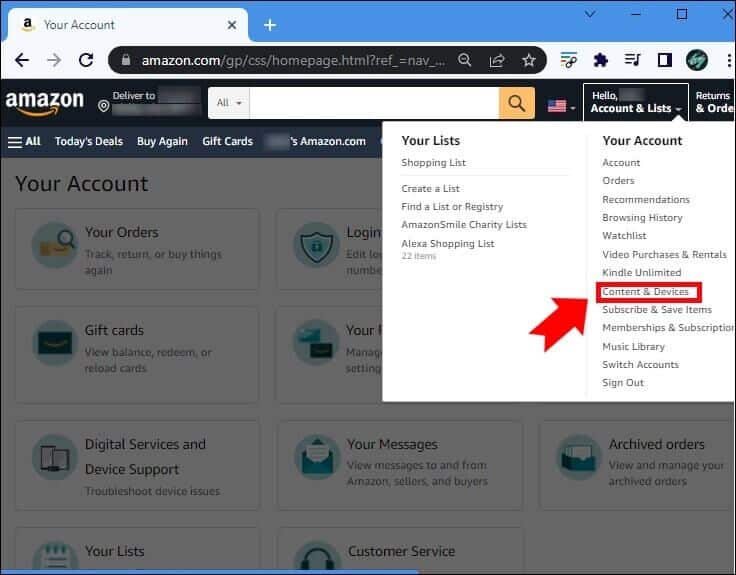The image size is (736, 575).
Task: Click Today's Deals in nav bar
Action: click(x=89, y=141)
